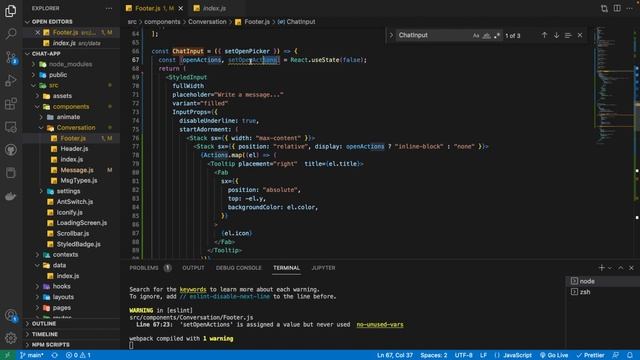Close the Footer.js editor tab
Viewport: 640px width, 360px height.
181,8
